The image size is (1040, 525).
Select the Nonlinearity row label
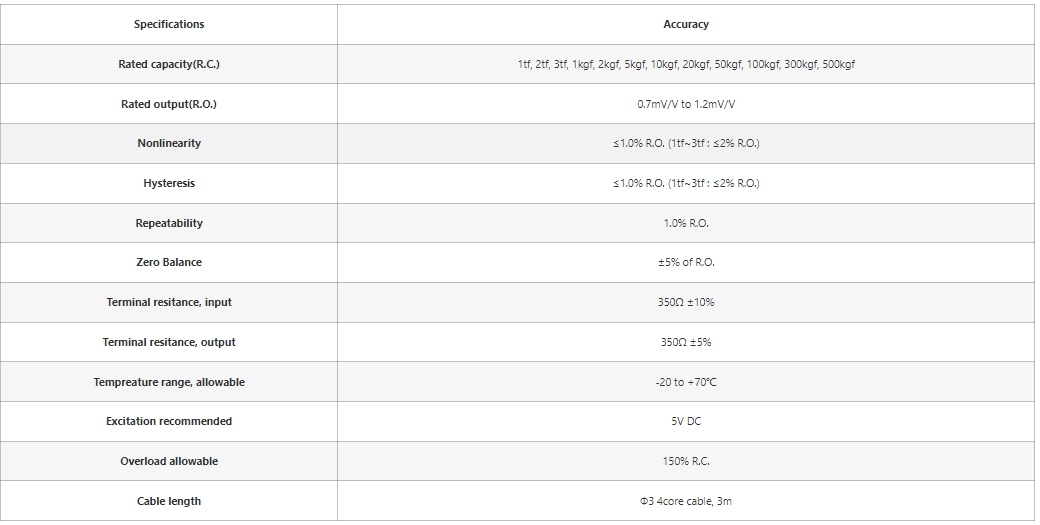pos(169,143)
